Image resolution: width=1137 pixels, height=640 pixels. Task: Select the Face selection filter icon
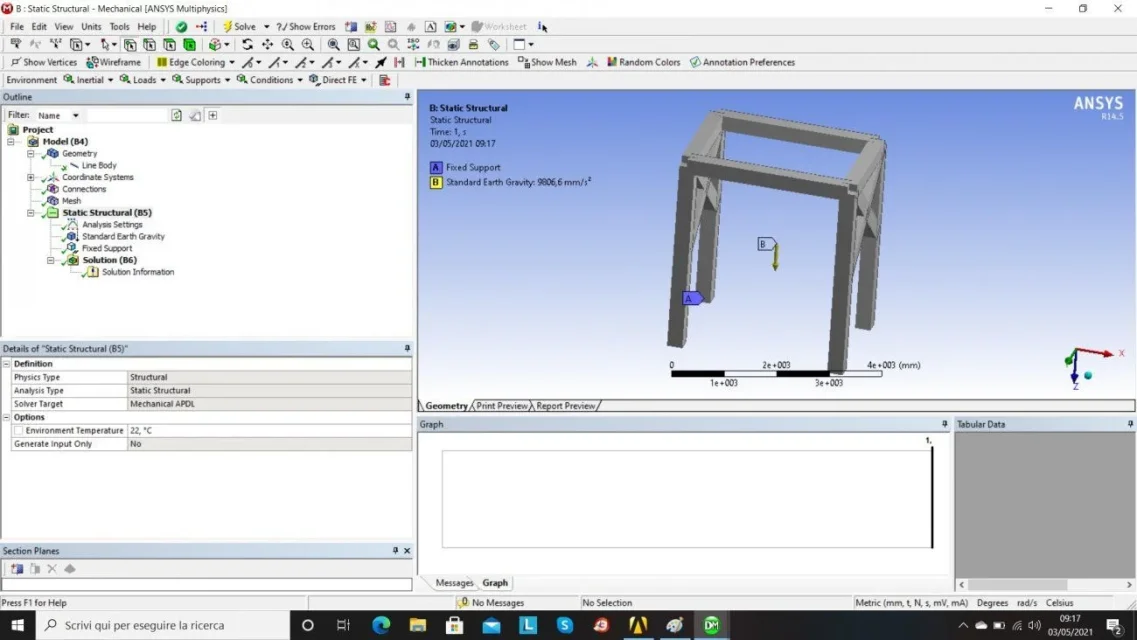click(170, 44)
